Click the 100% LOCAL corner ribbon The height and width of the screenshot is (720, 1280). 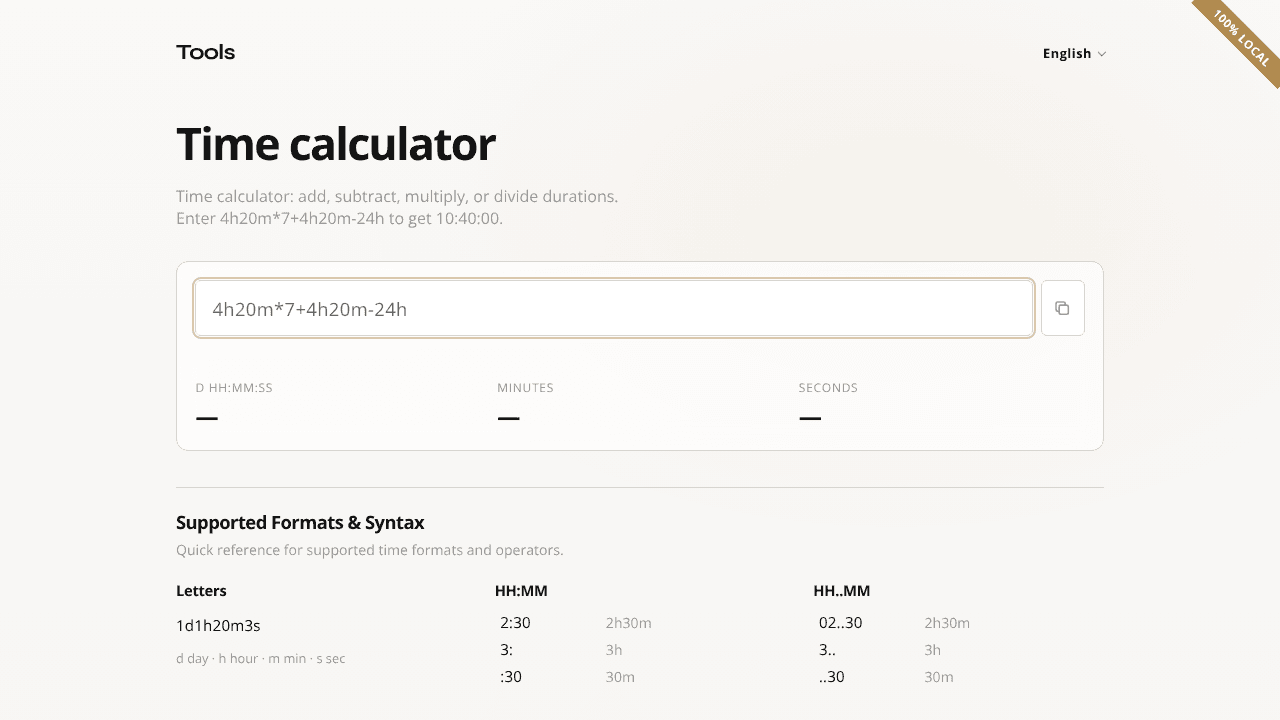tap(1240, 39)
